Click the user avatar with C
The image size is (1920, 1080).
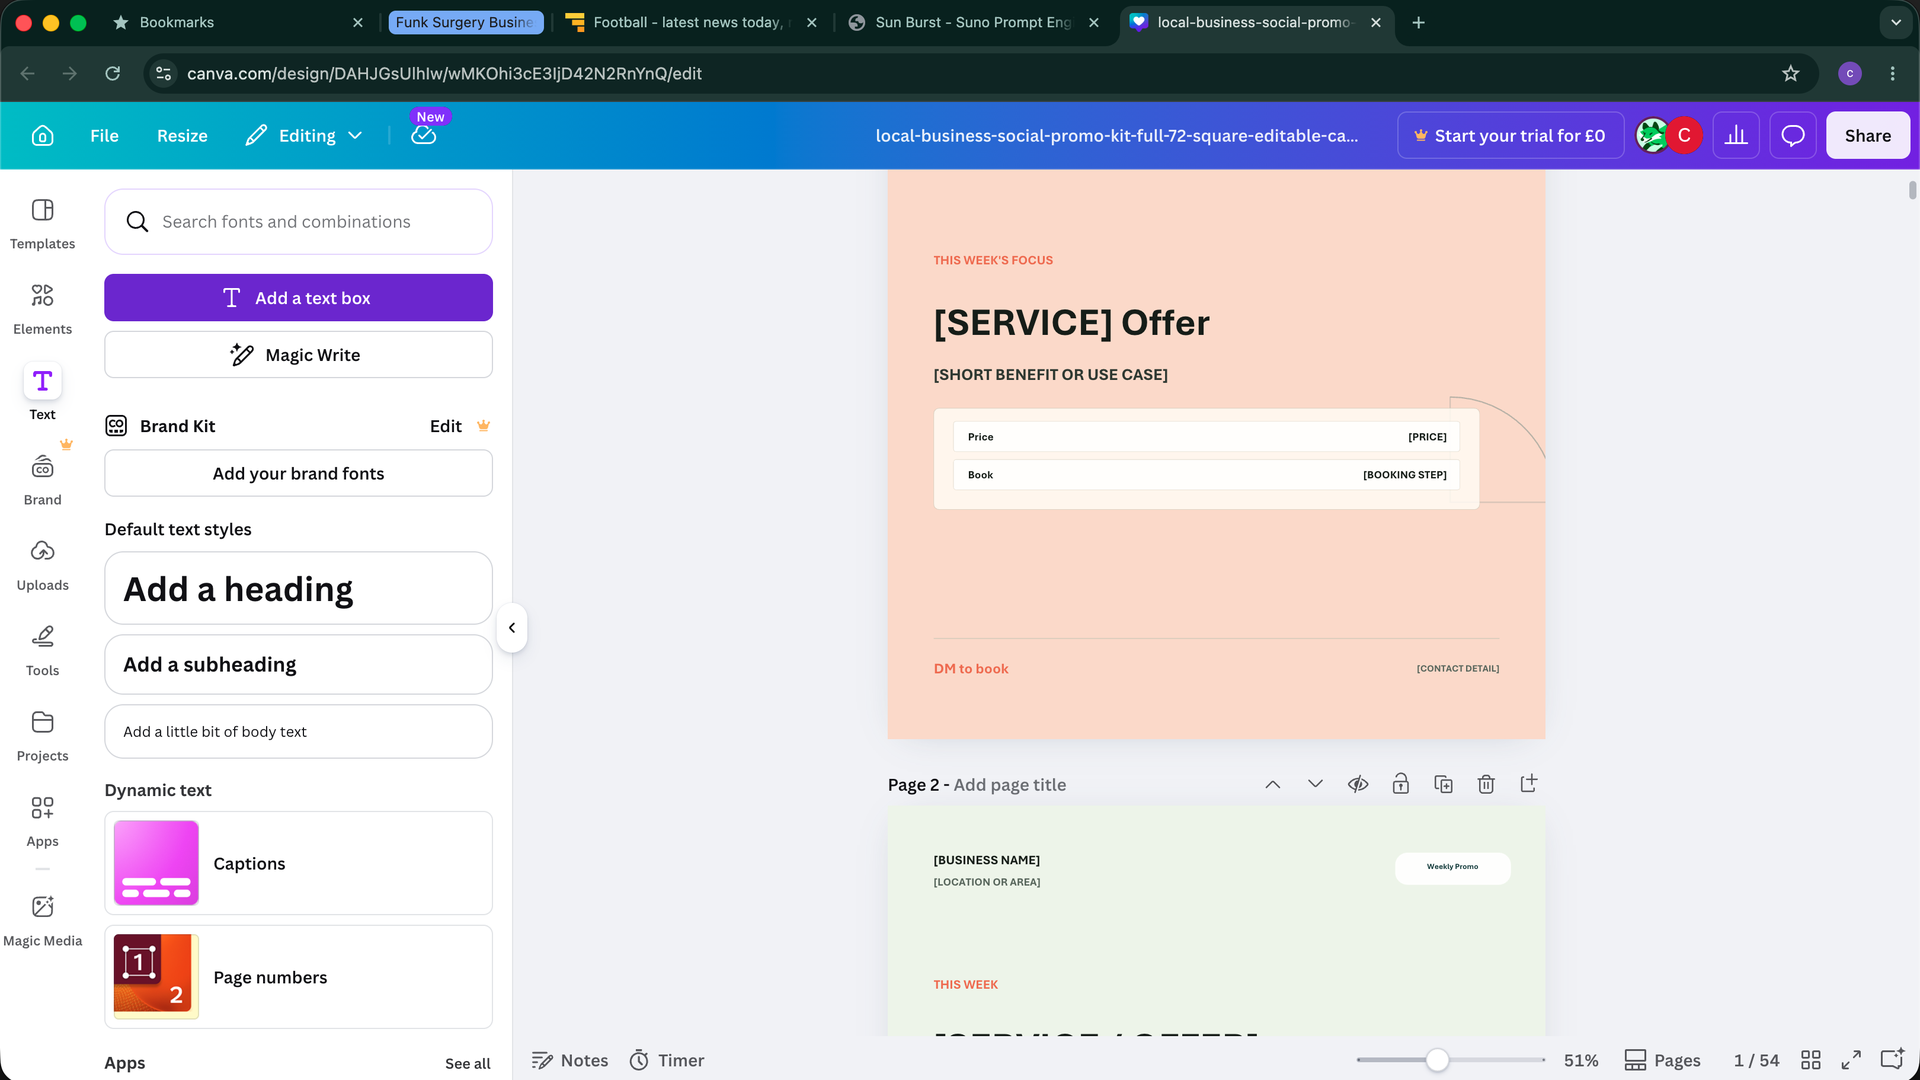(x=1684, y=136)
